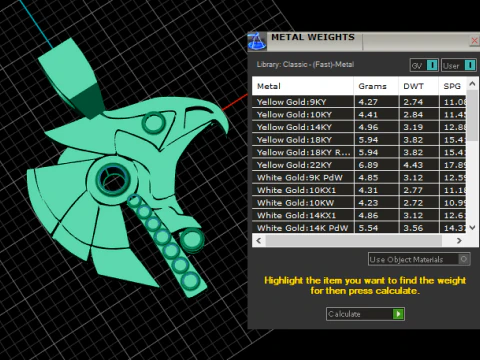Click the Calculate button
Image resolution: width=480 pixels, height=360 pixels.
(365, 314)
